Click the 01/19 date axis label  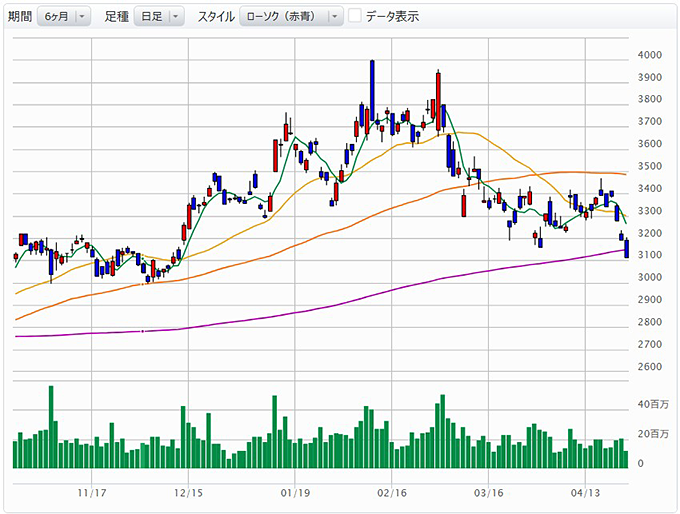pos(294,493)
